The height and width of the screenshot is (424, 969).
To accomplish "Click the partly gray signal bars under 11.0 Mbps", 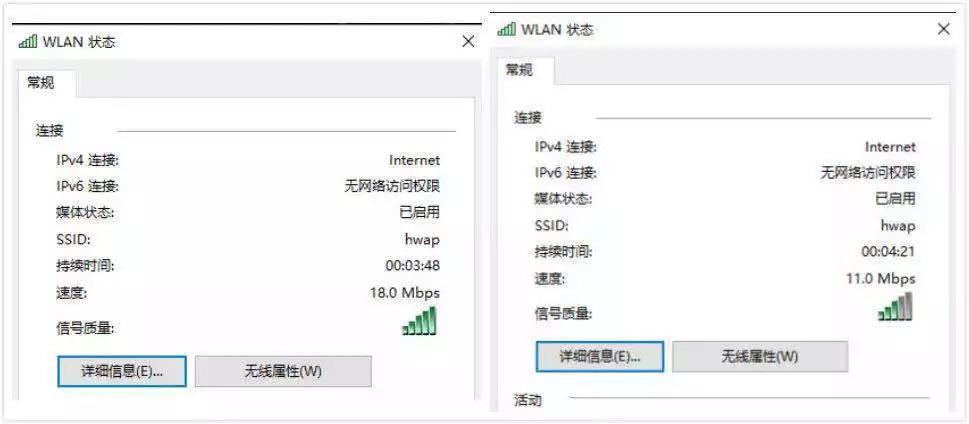I will [895, 307].
